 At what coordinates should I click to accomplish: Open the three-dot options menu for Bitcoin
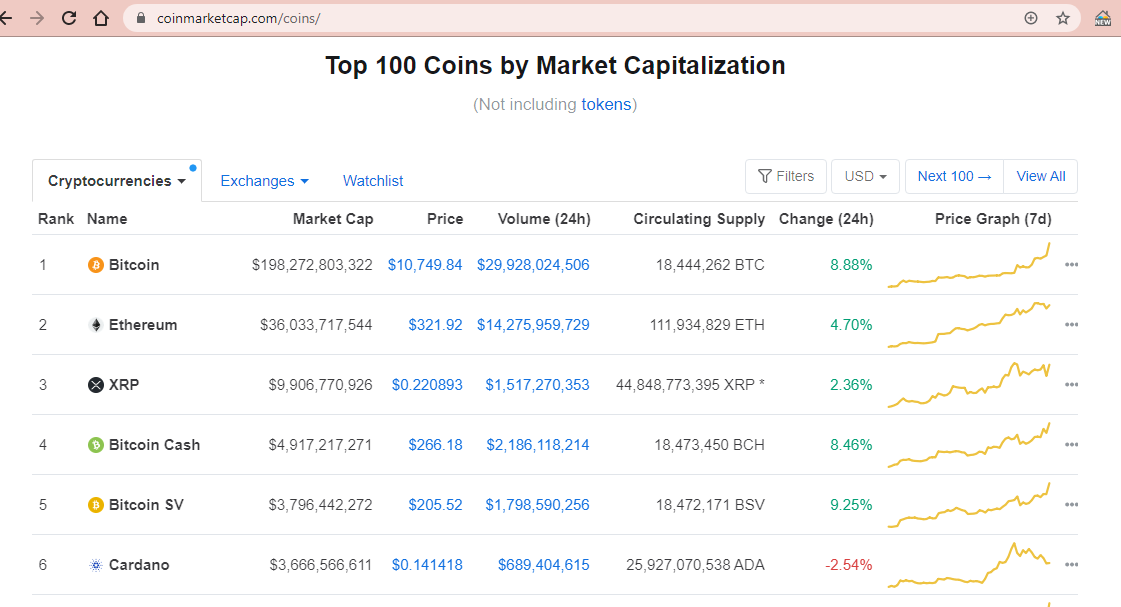point(1072,265)
